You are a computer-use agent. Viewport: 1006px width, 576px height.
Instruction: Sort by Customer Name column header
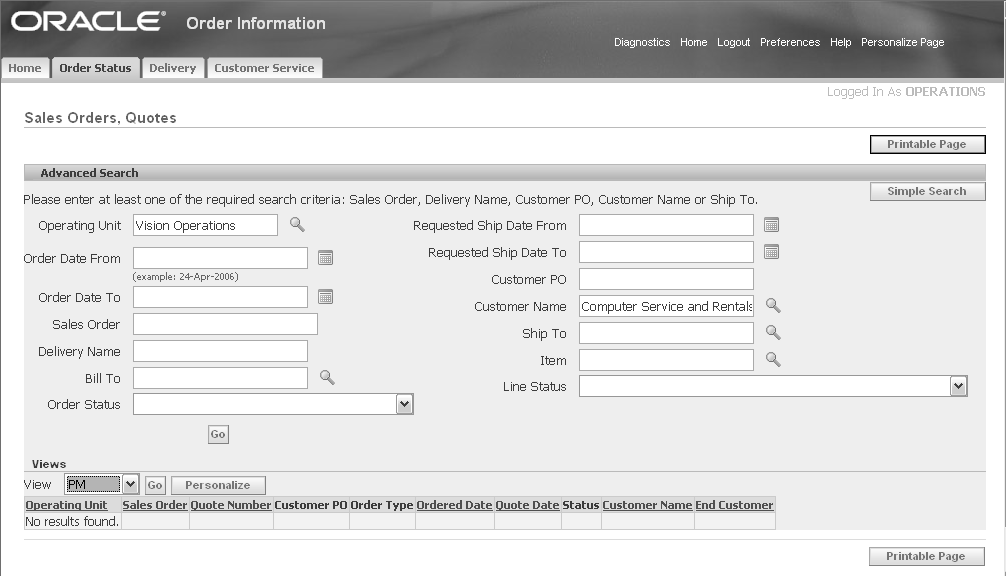(647, 505)
